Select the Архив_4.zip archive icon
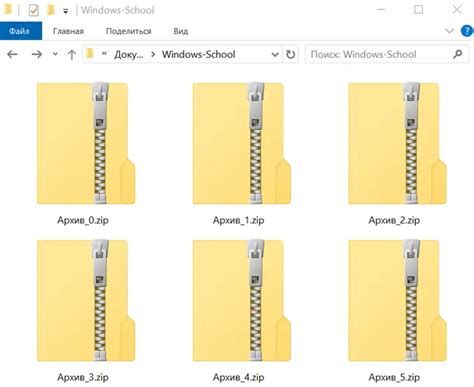This screenshot has width=474, height=387. (x=242, y=300)
